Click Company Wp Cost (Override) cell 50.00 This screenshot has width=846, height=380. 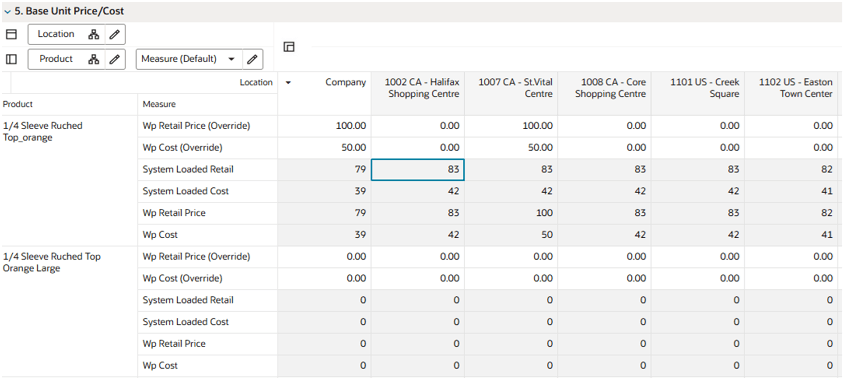(x=325, y=148)
